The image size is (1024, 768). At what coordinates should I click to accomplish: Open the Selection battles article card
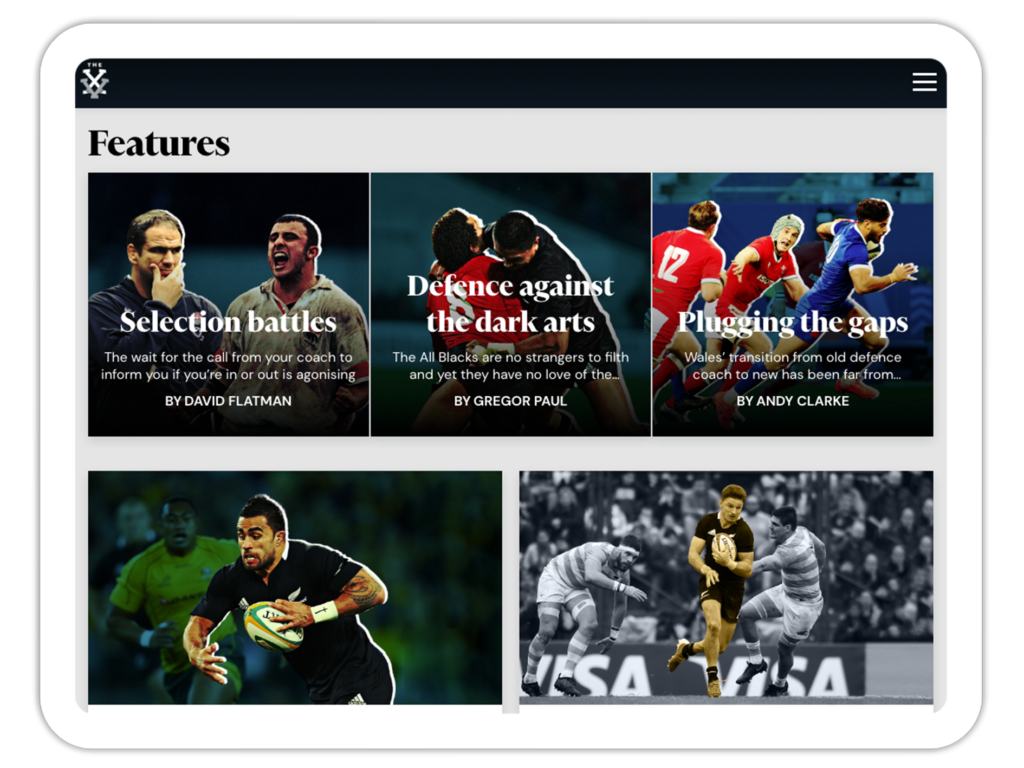point(229,304)
